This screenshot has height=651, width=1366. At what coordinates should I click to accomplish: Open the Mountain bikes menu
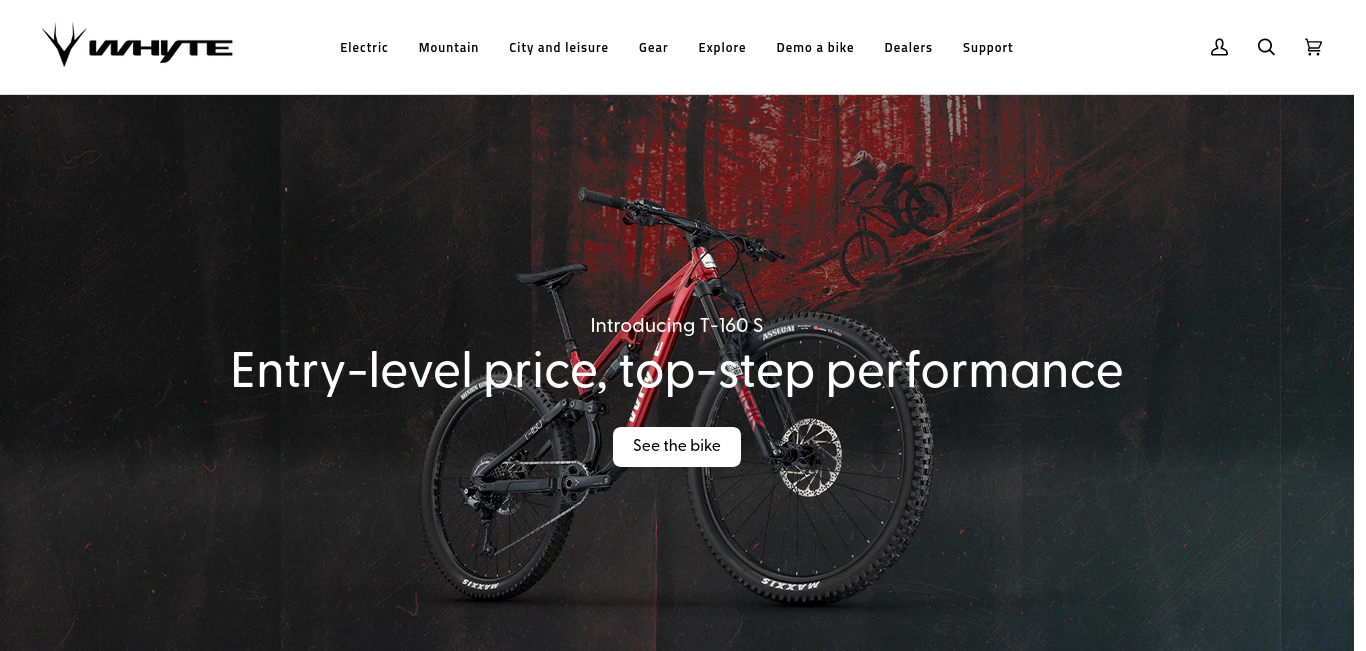448,48
